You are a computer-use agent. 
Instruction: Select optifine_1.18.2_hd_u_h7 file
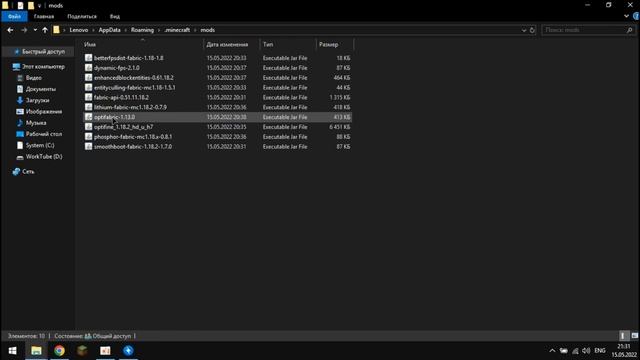[x=123, y=127]
